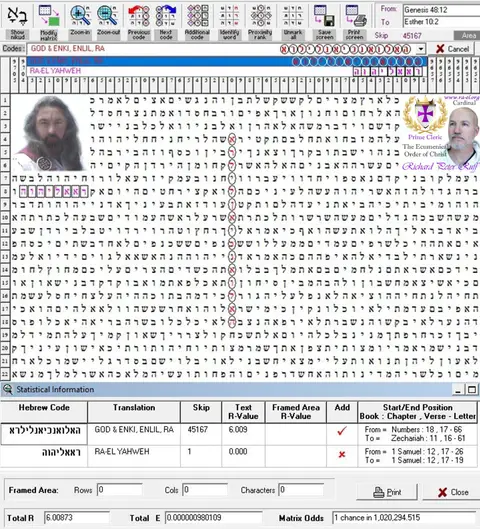Cancel the current code search
The height and width of the screenshot is (529, 480).
pyautogui.click(x=452, y=49)
